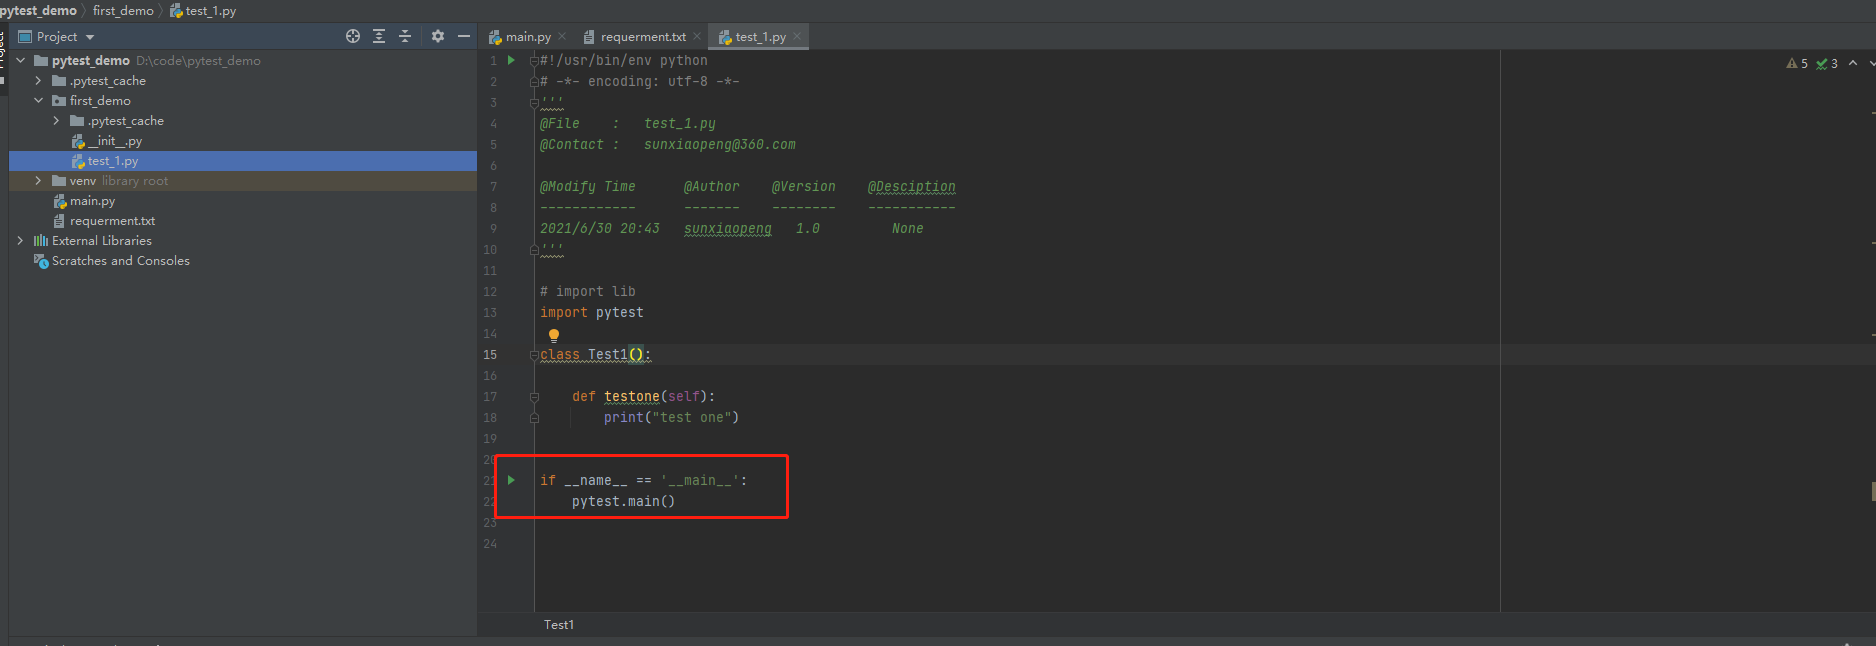Expand External Libraries node

(x=21, y=241)
